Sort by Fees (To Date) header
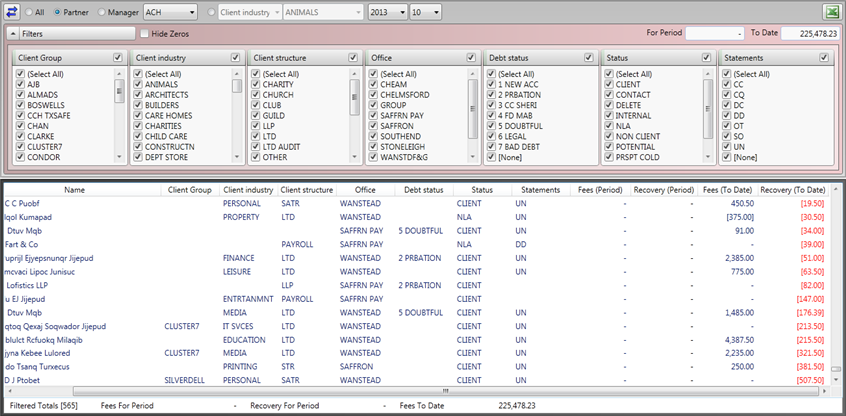846x416 pixels. [x=728, y=190]
